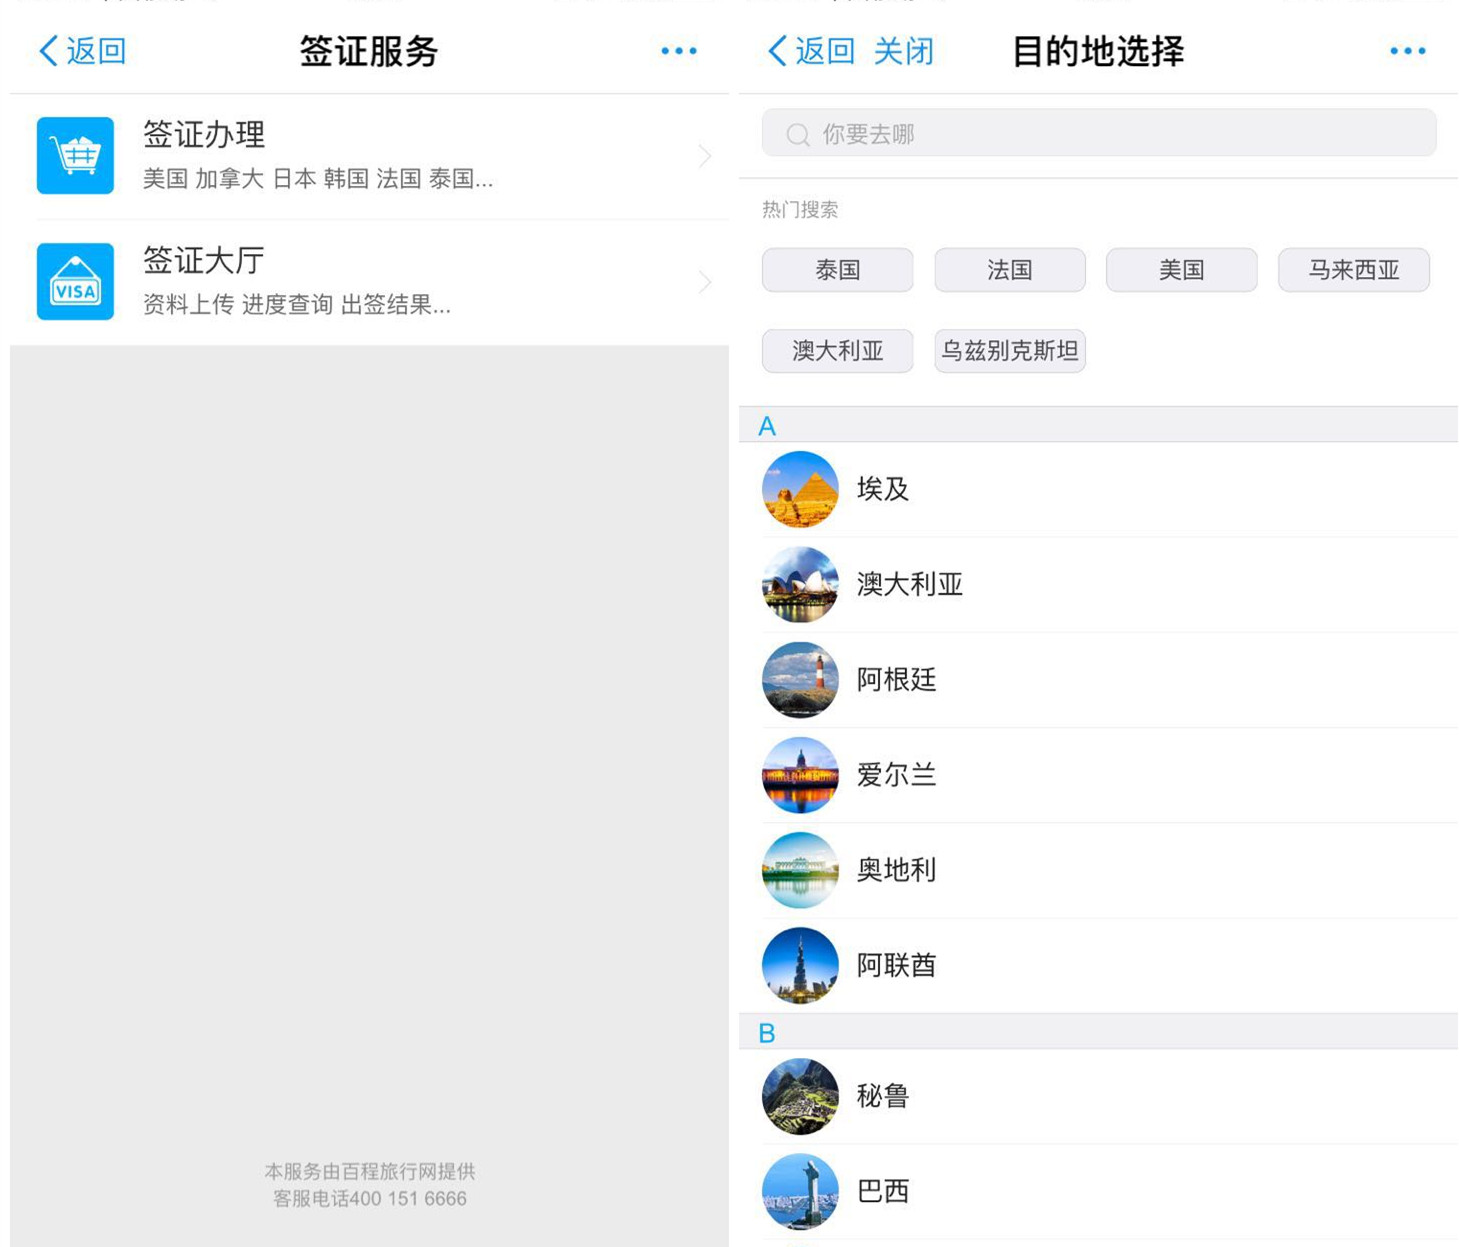Click the magnifier icon in the search bar
Viewport: 1459px width, 1247px height.
(x=797, y=133)
